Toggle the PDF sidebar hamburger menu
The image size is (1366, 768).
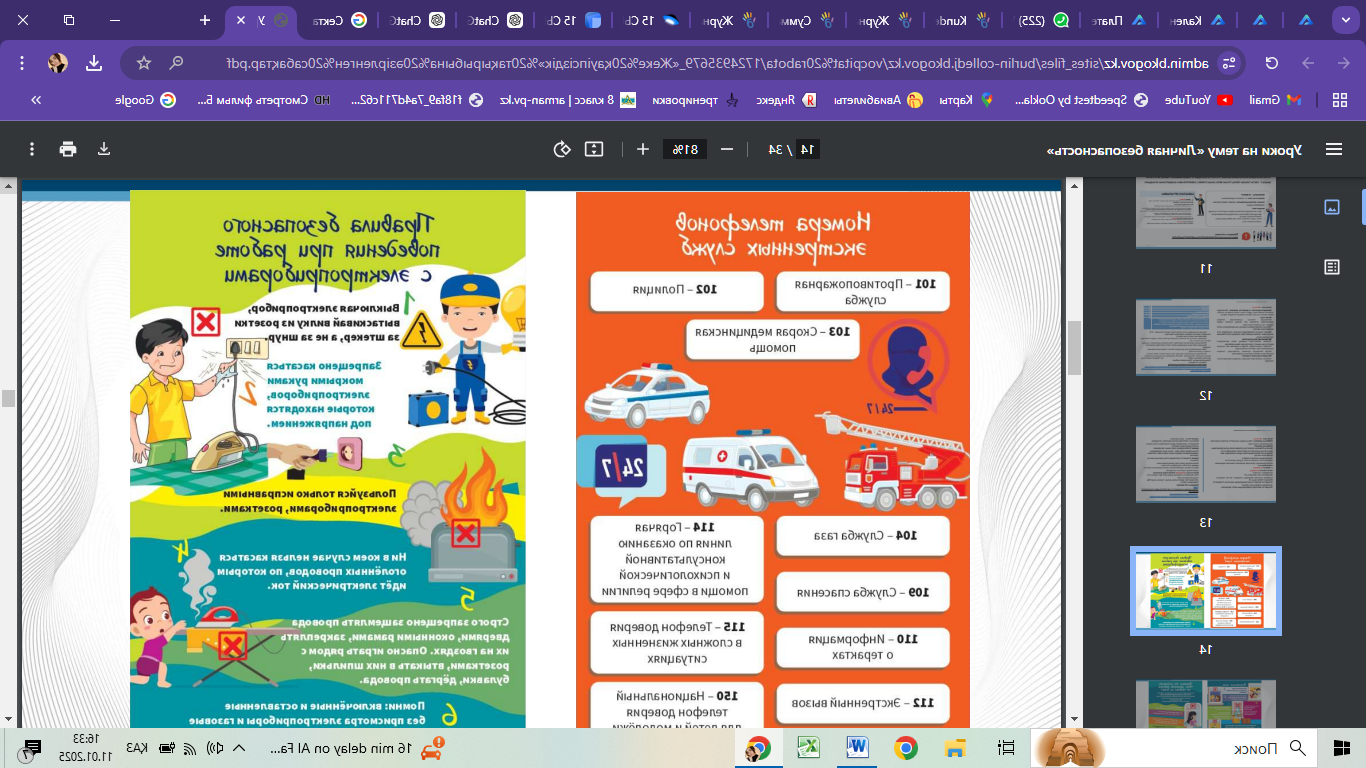(1333, 149)
